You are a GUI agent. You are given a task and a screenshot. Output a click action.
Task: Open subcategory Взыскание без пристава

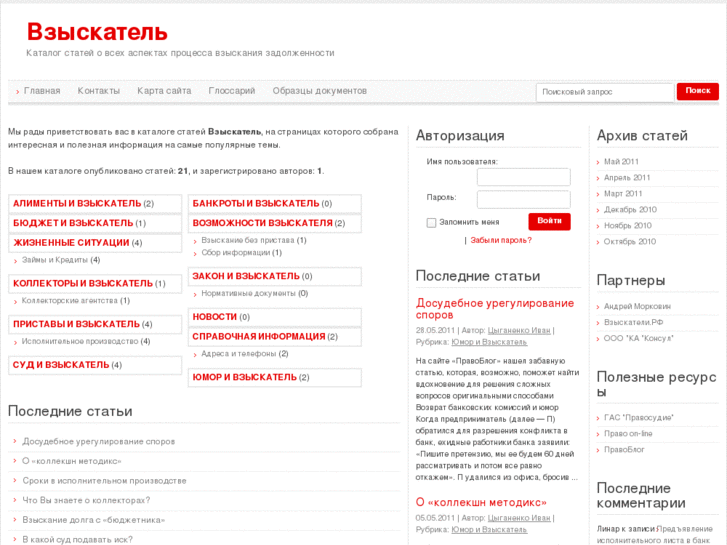pos(248,240)
